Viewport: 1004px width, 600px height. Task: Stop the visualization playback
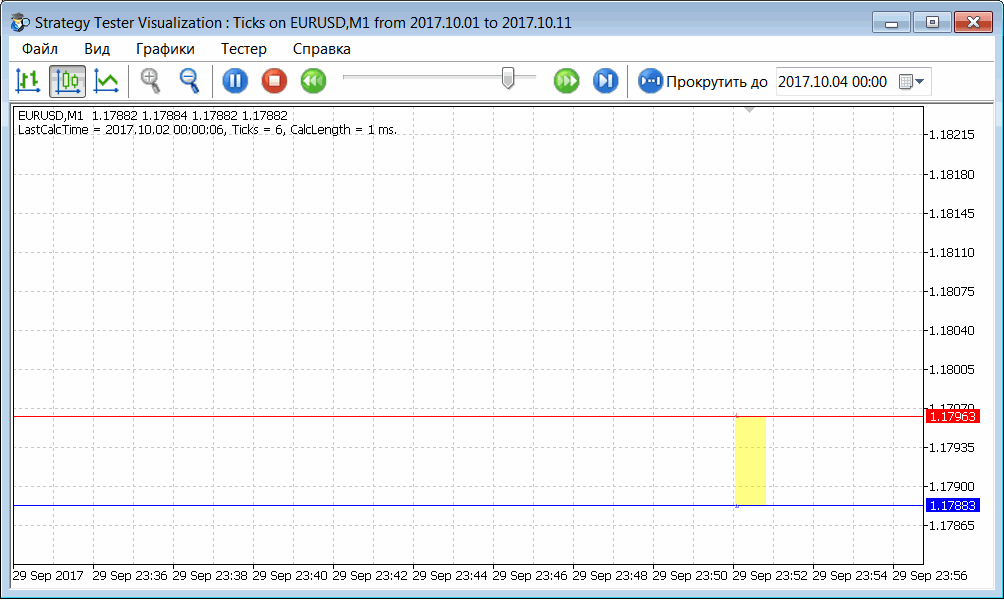[x=274, y=81]
